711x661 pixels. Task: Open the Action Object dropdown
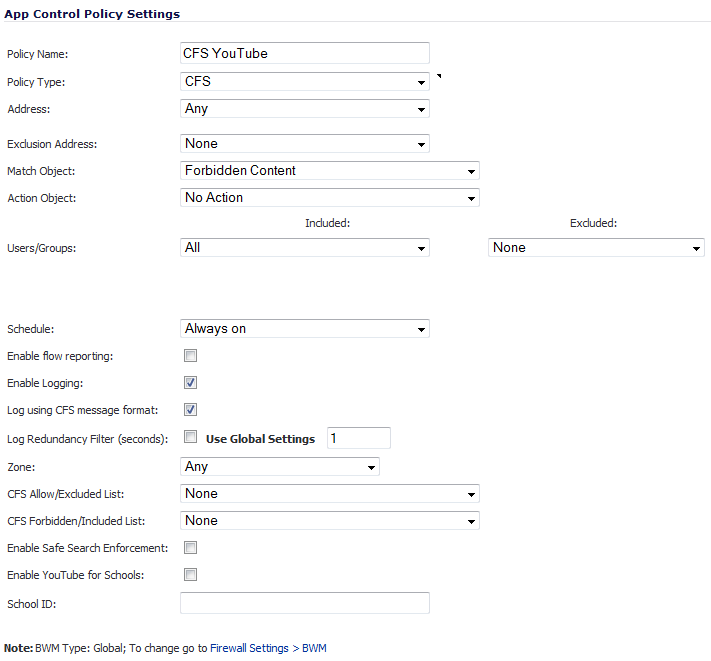[330, 198]
